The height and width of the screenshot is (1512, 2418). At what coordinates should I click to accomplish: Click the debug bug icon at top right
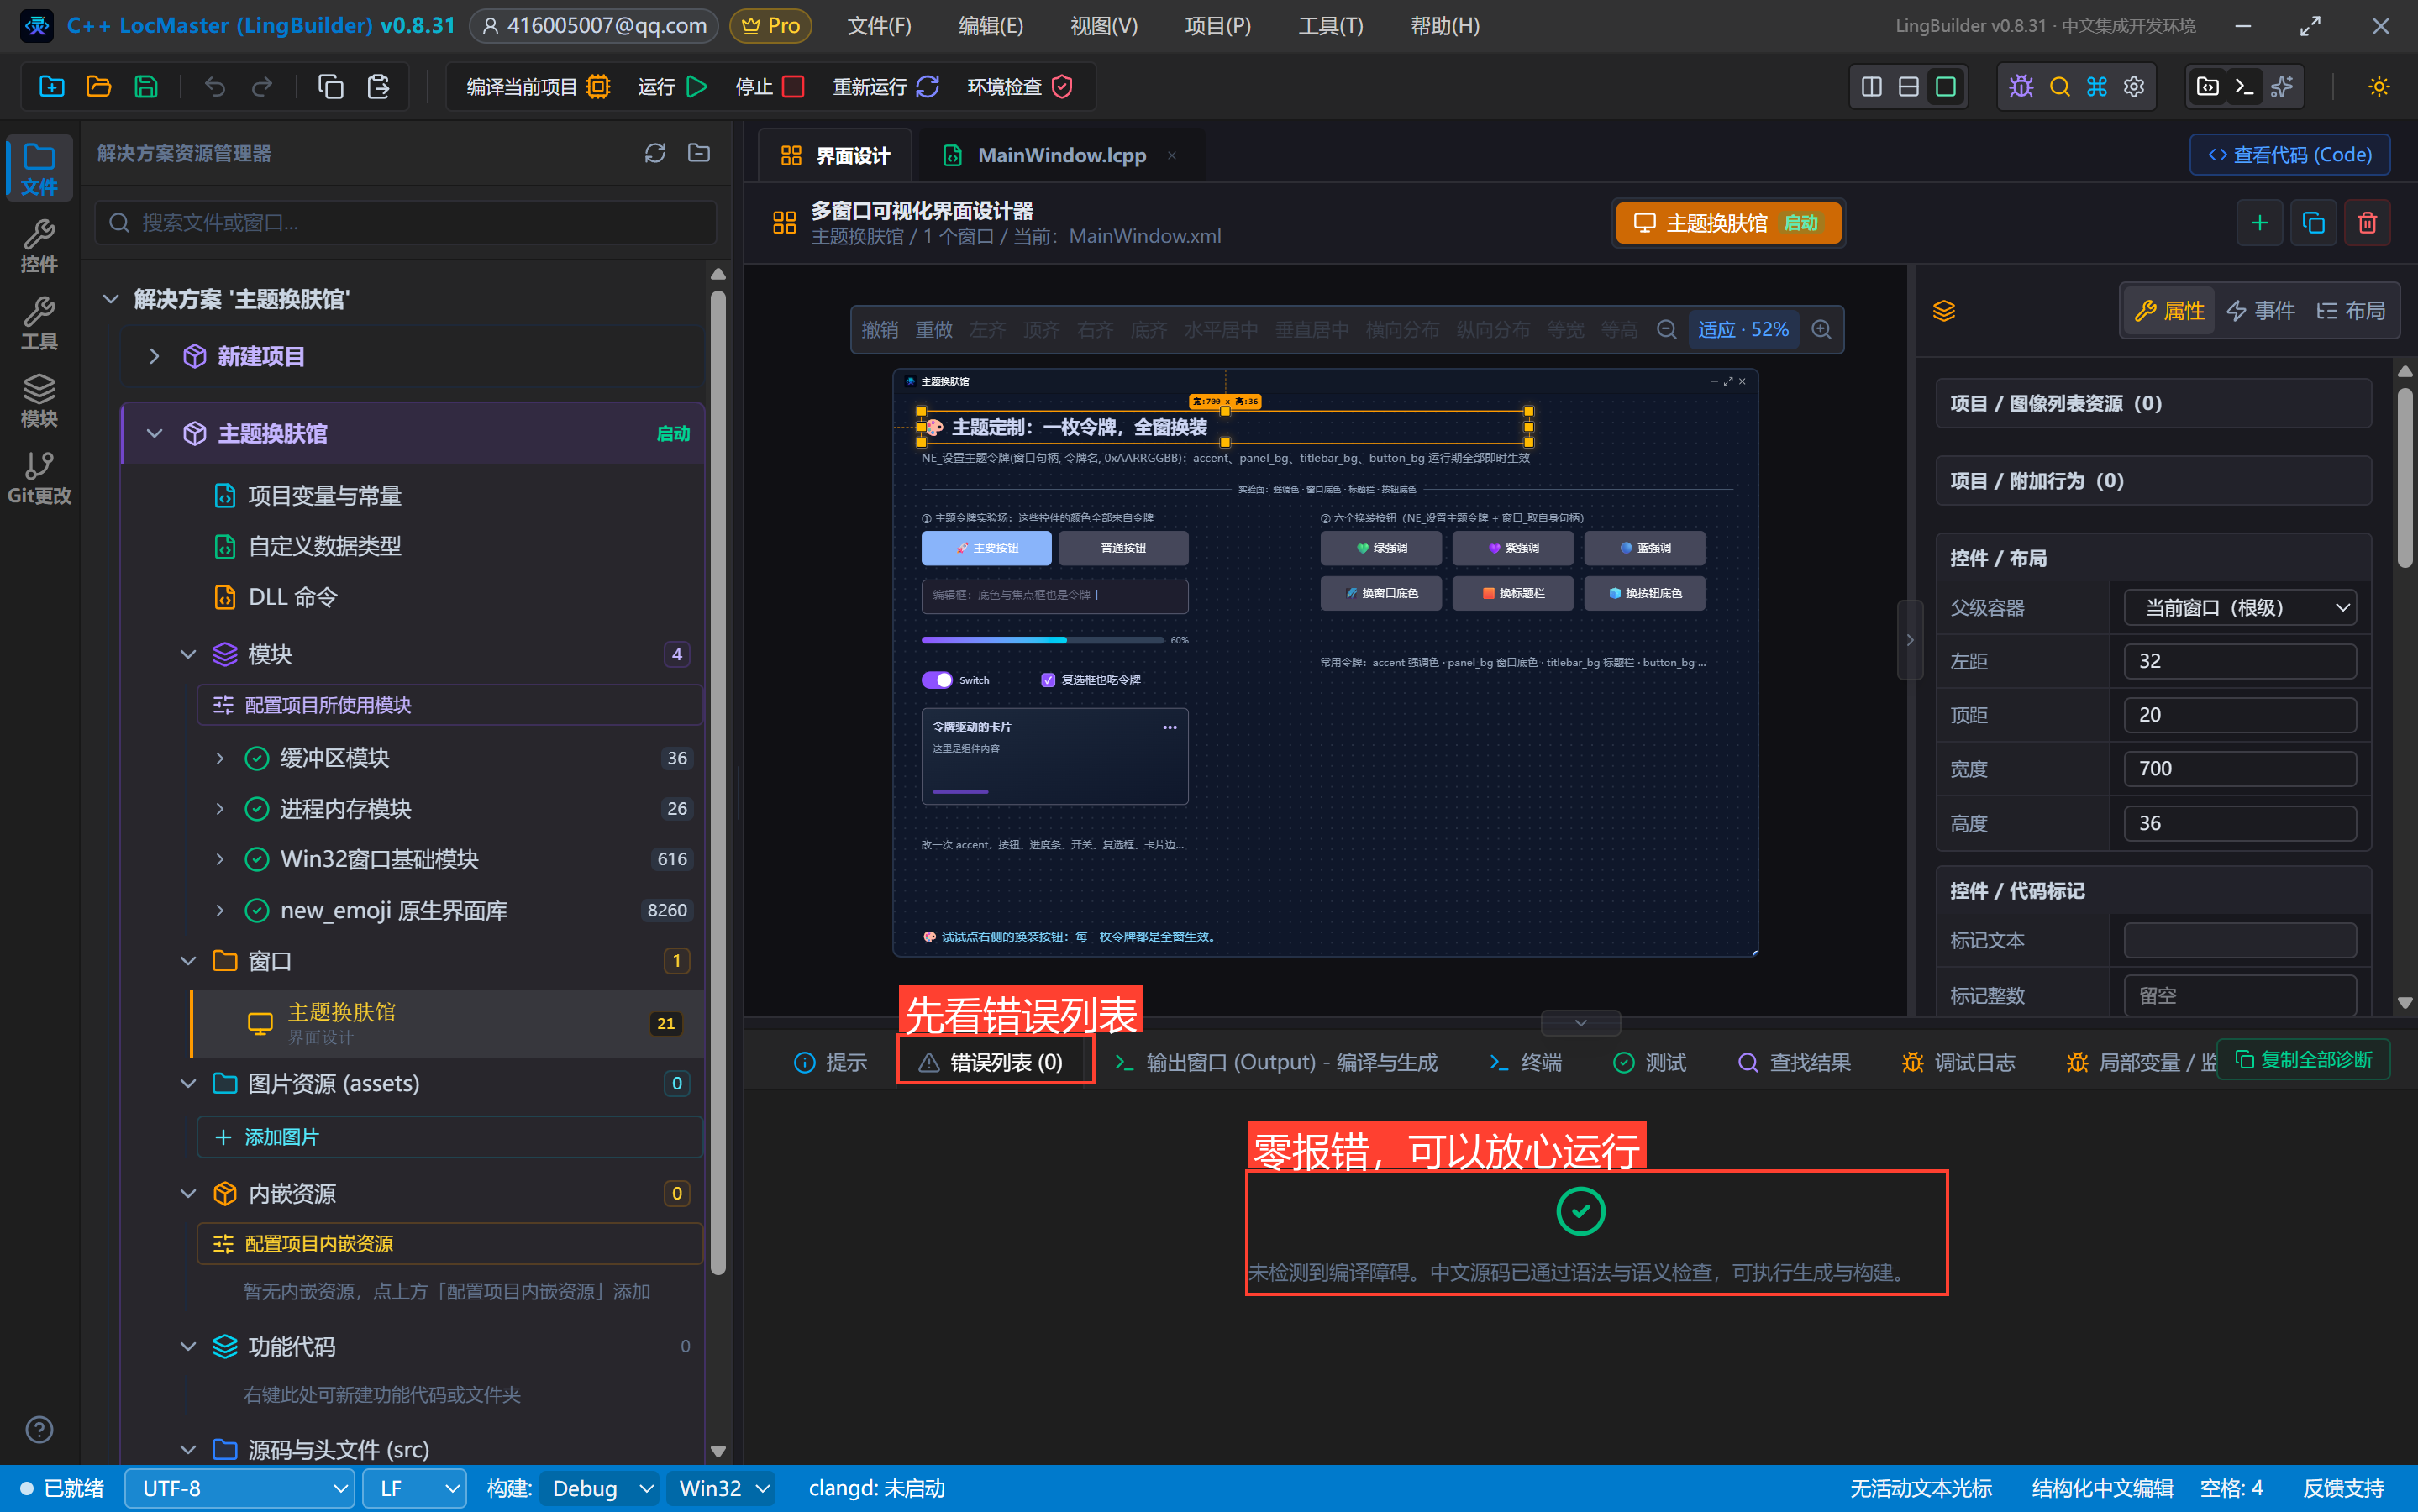pos(2021,87)
